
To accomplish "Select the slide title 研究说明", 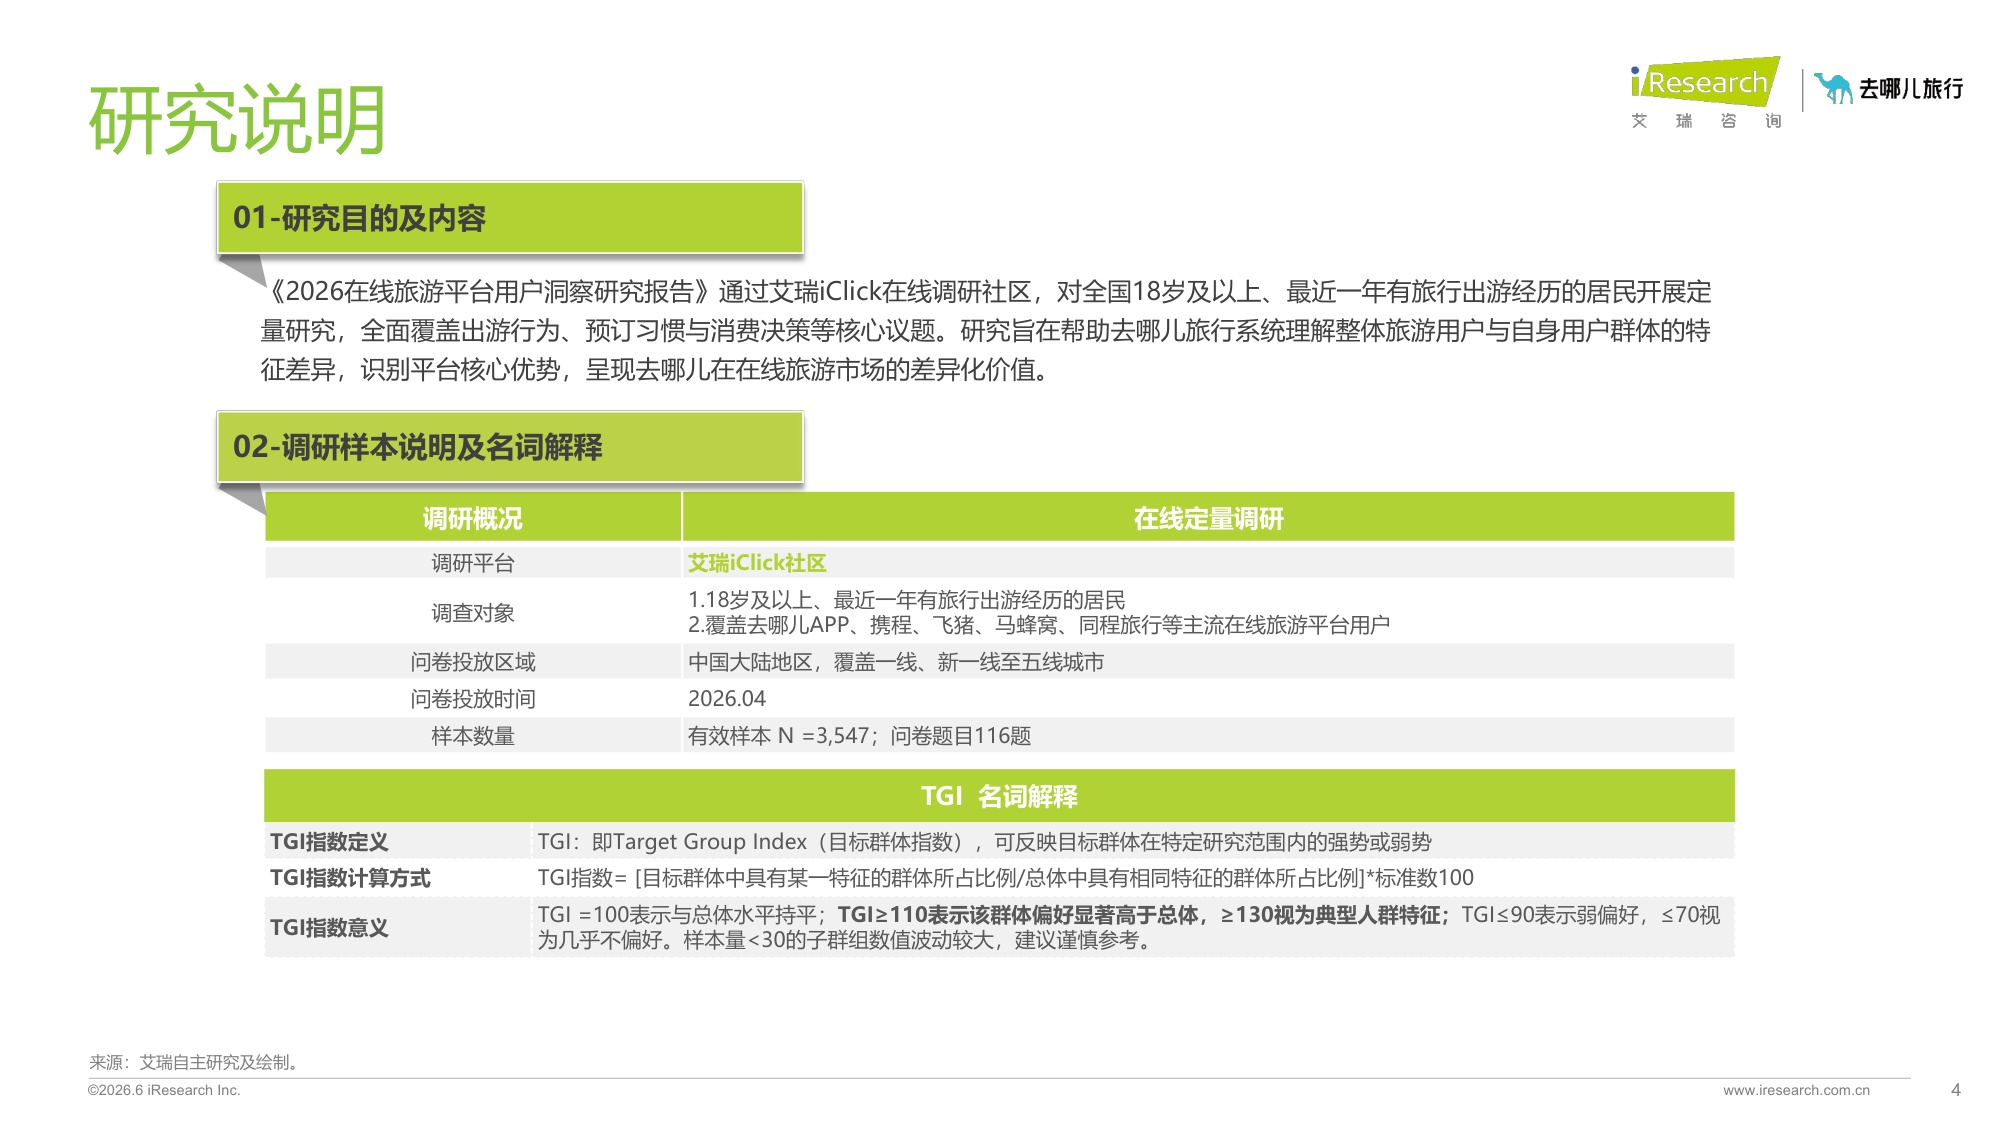I will (238, 120).
